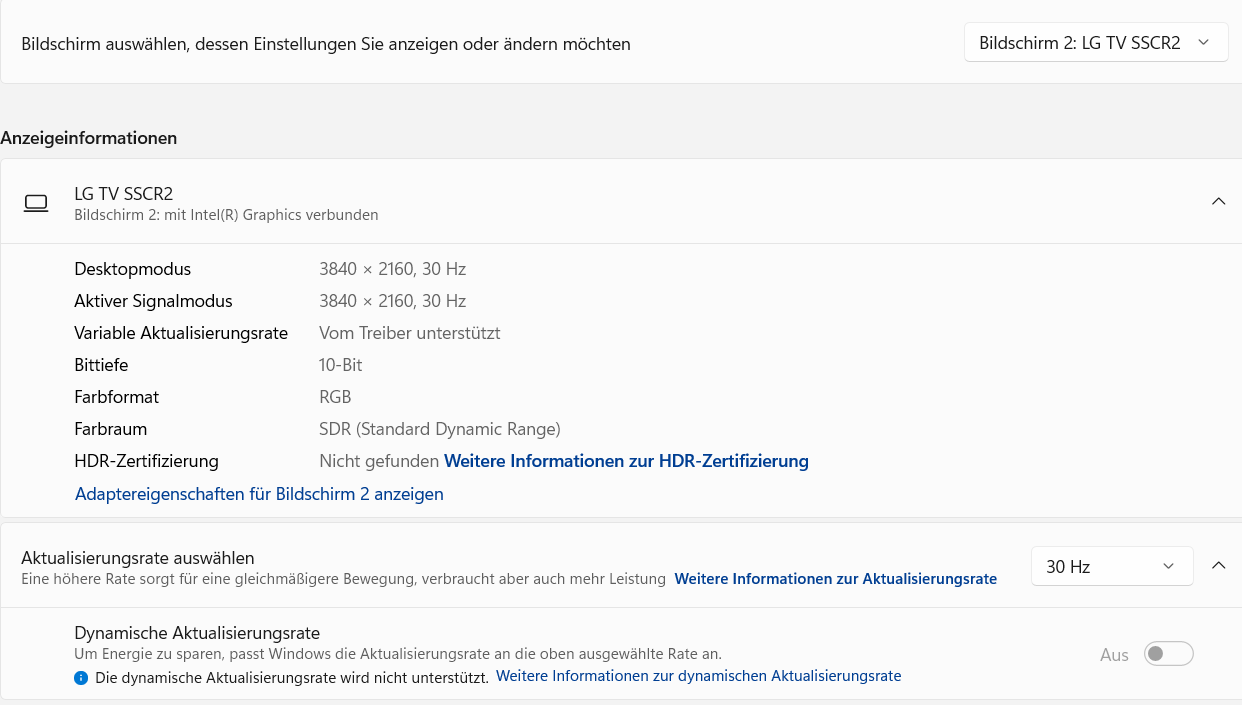Click the blue info icon about dynamic refresh rate
1242x705 pixels.
coord(81,677)
